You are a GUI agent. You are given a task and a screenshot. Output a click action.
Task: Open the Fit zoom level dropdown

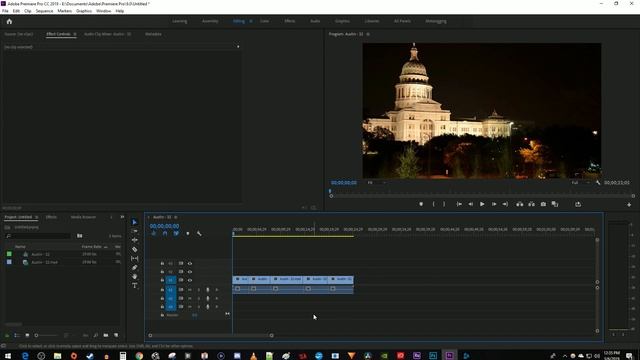pyautogui.click(x=376, y=183)
